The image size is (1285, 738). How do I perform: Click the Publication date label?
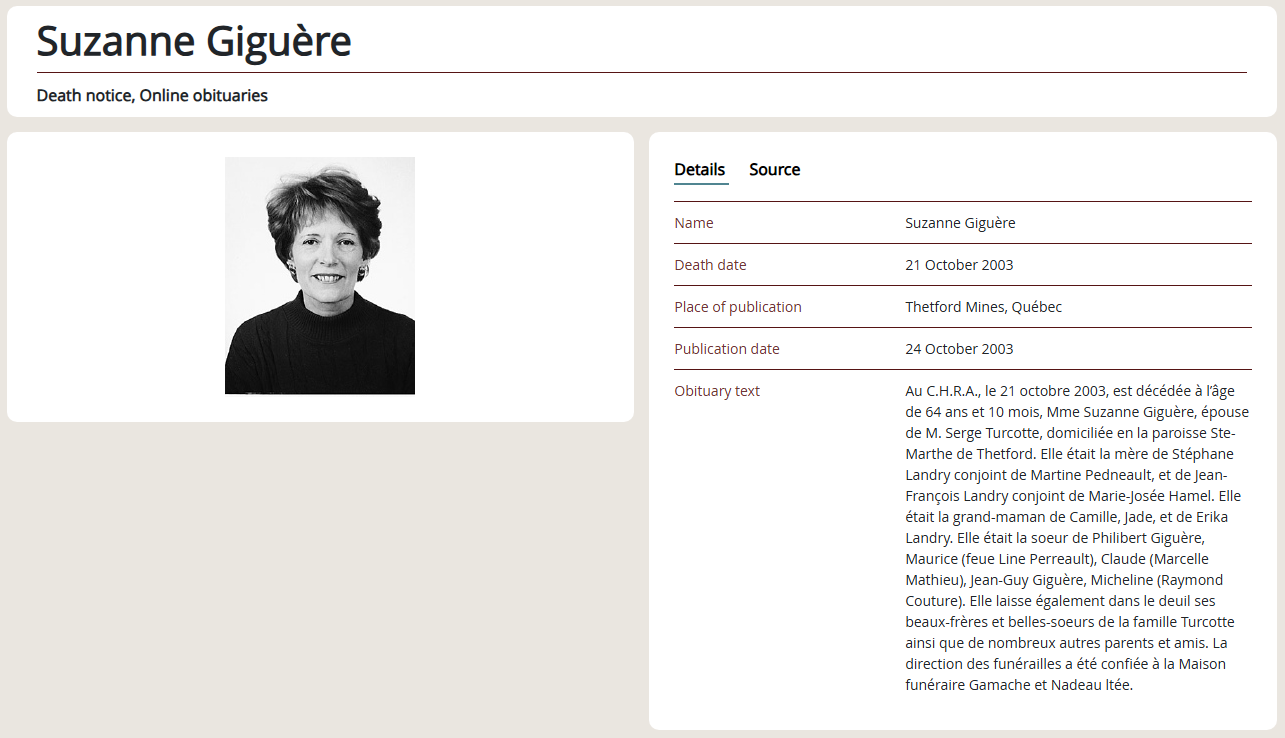(x=727, y=349)
